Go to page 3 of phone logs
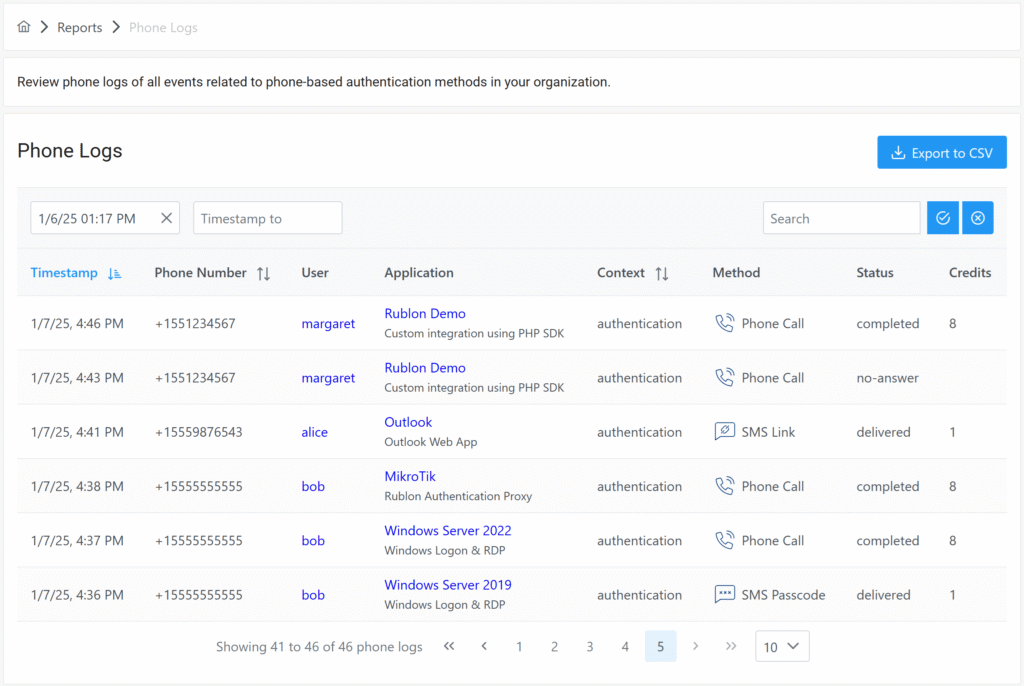This screenshot has height=686, width=1024. [x=590, y=646]
